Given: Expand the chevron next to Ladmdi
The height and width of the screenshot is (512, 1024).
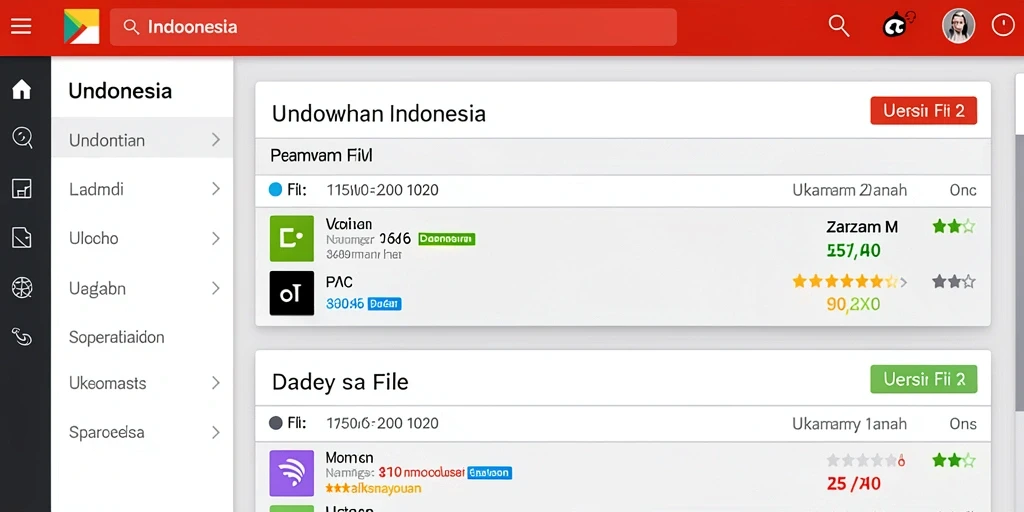Looking at the screenshot, I should point(216,189).
